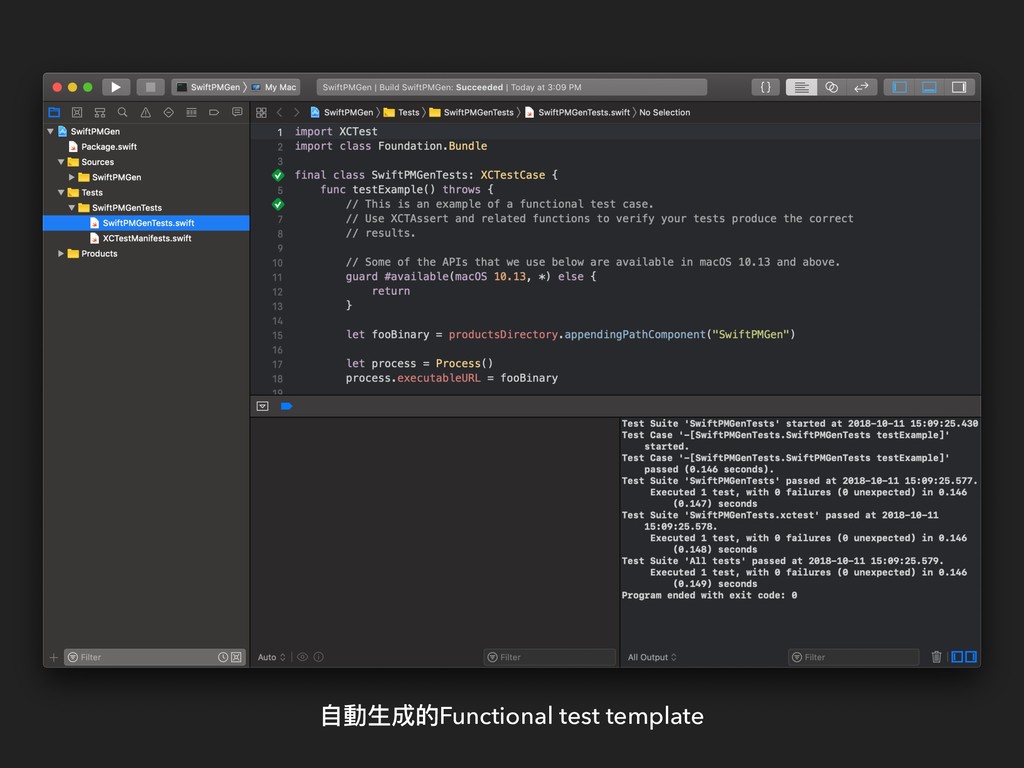1024x768 pixels.
Task: Show the Assistant editor
Action: point(831,87)
